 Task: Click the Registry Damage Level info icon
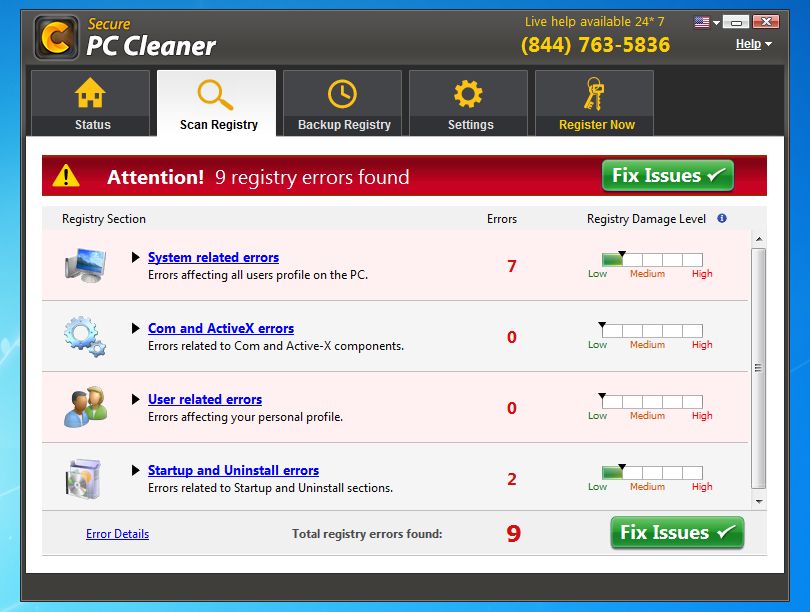(722, 218)
